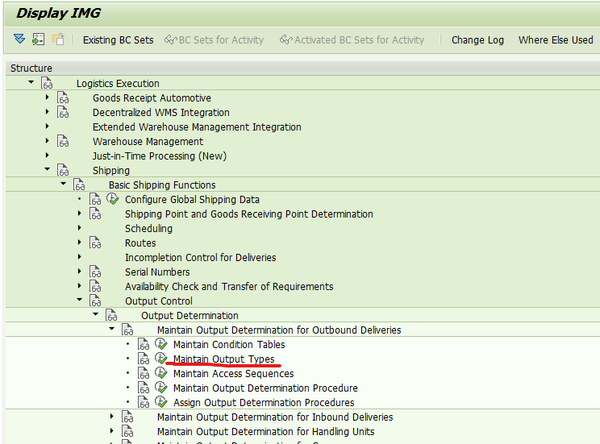Execute the Maintain Output Types activity icon
600x444 pixels.
(x=161, y=359)
